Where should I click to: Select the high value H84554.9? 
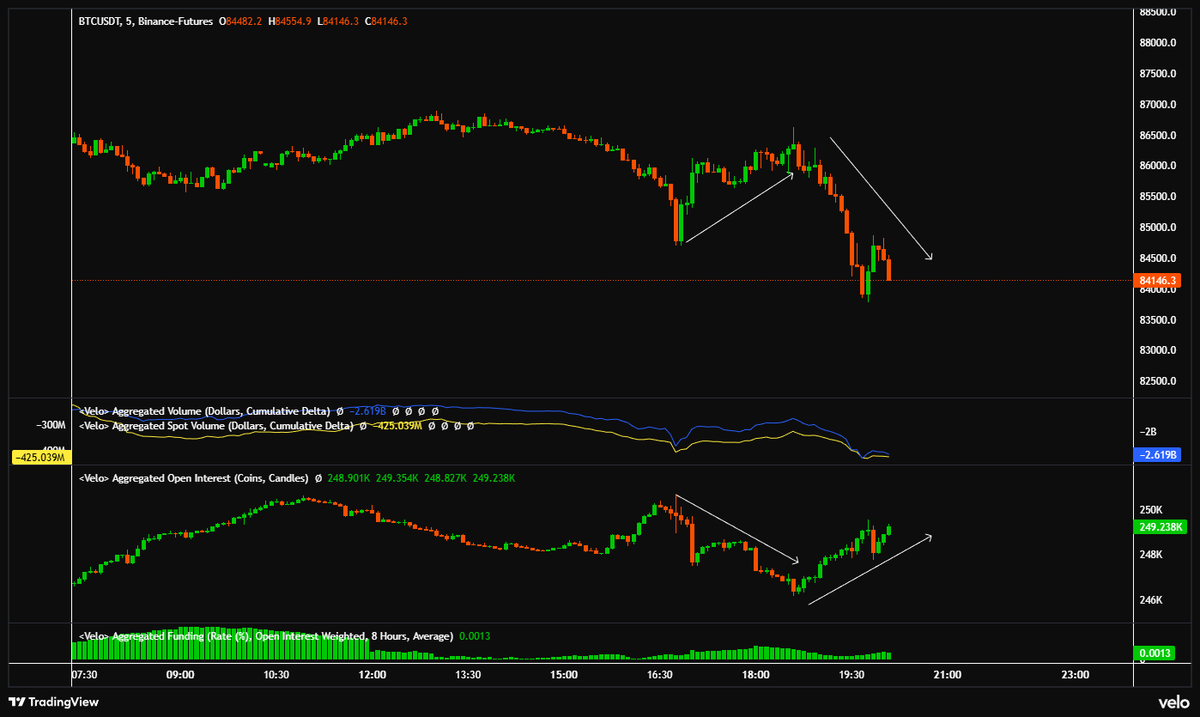[291, 20]
